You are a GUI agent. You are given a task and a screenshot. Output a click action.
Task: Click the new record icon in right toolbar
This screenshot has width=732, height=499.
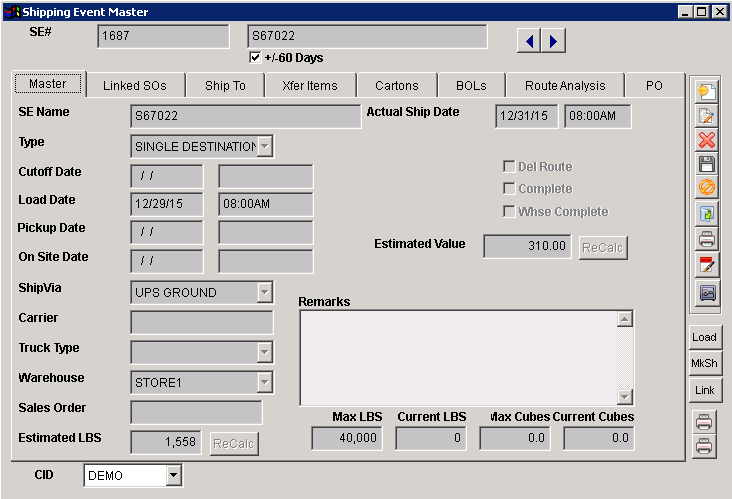(707, 91)
